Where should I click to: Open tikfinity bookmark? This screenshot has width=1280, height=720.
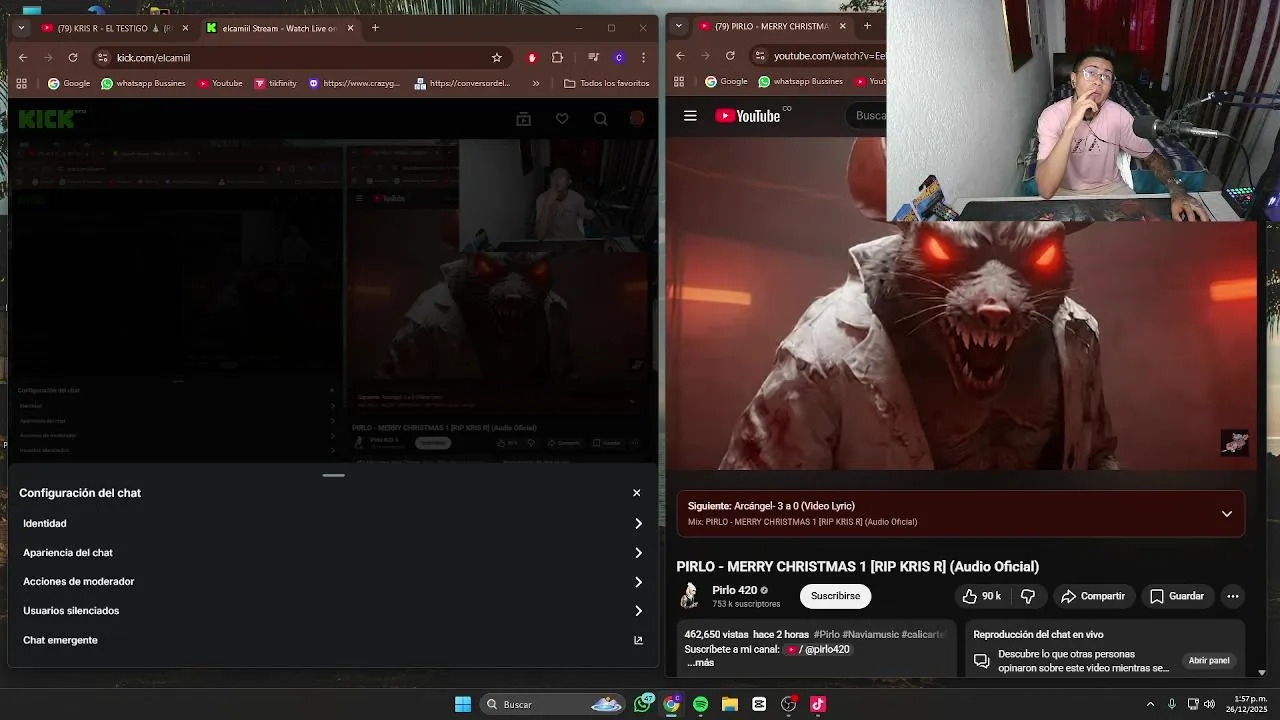pyautogui.click(x=276, y=83)
